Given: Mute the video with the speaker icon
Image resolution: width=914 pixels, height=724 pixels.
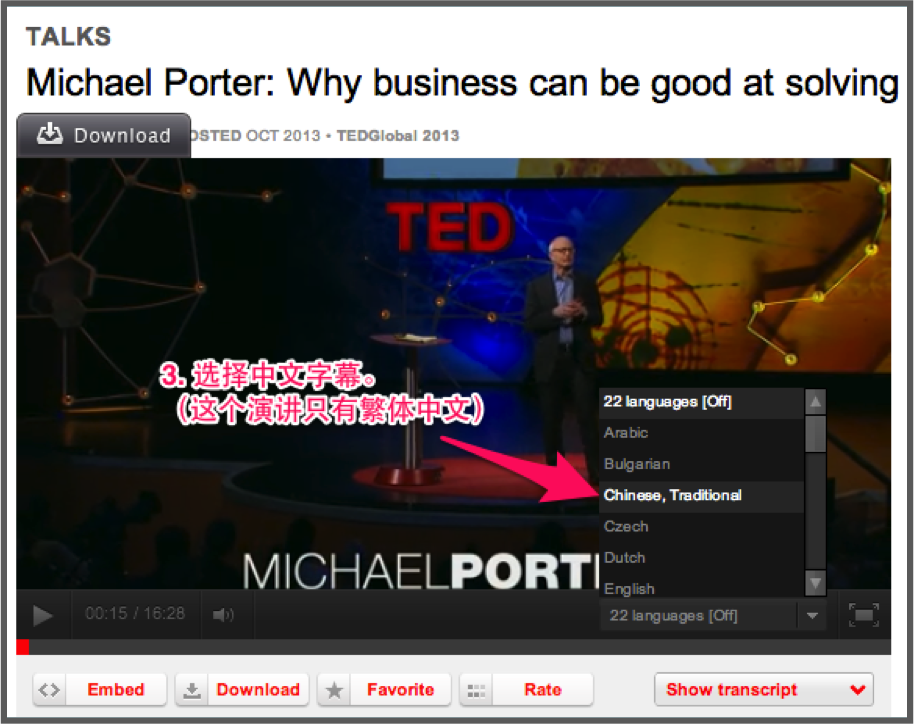Looking at the screenshot, I should click(x=223, y=614).
